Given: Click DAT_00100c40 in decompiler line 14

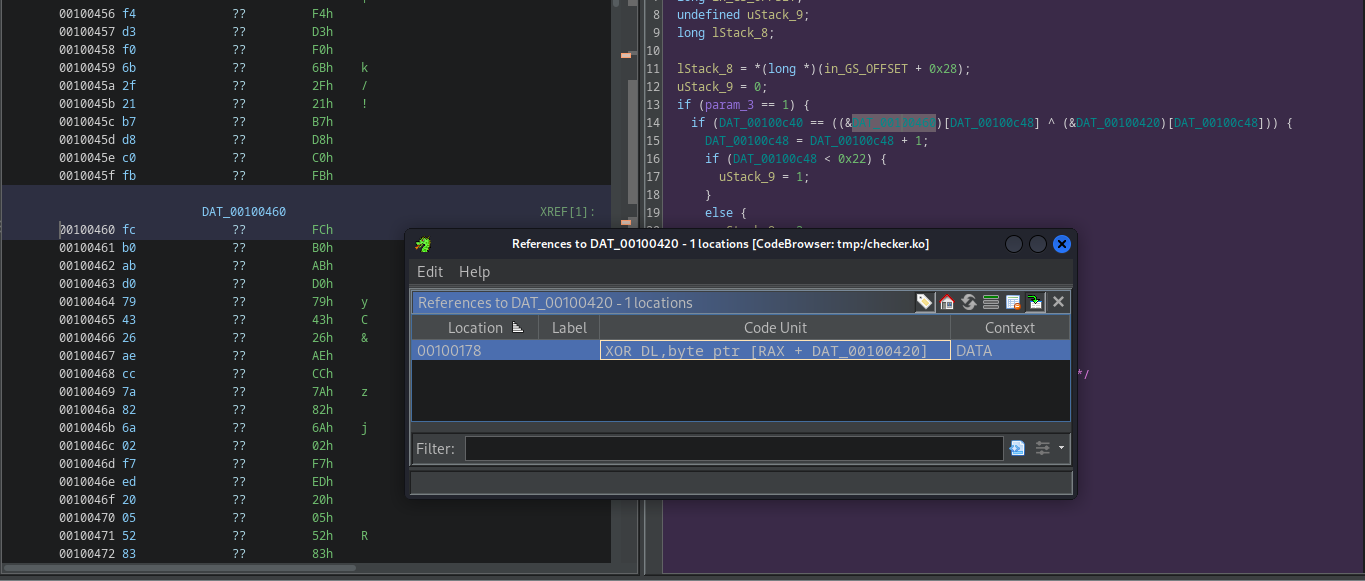Looking at the screenshot, I should [761, 123].
